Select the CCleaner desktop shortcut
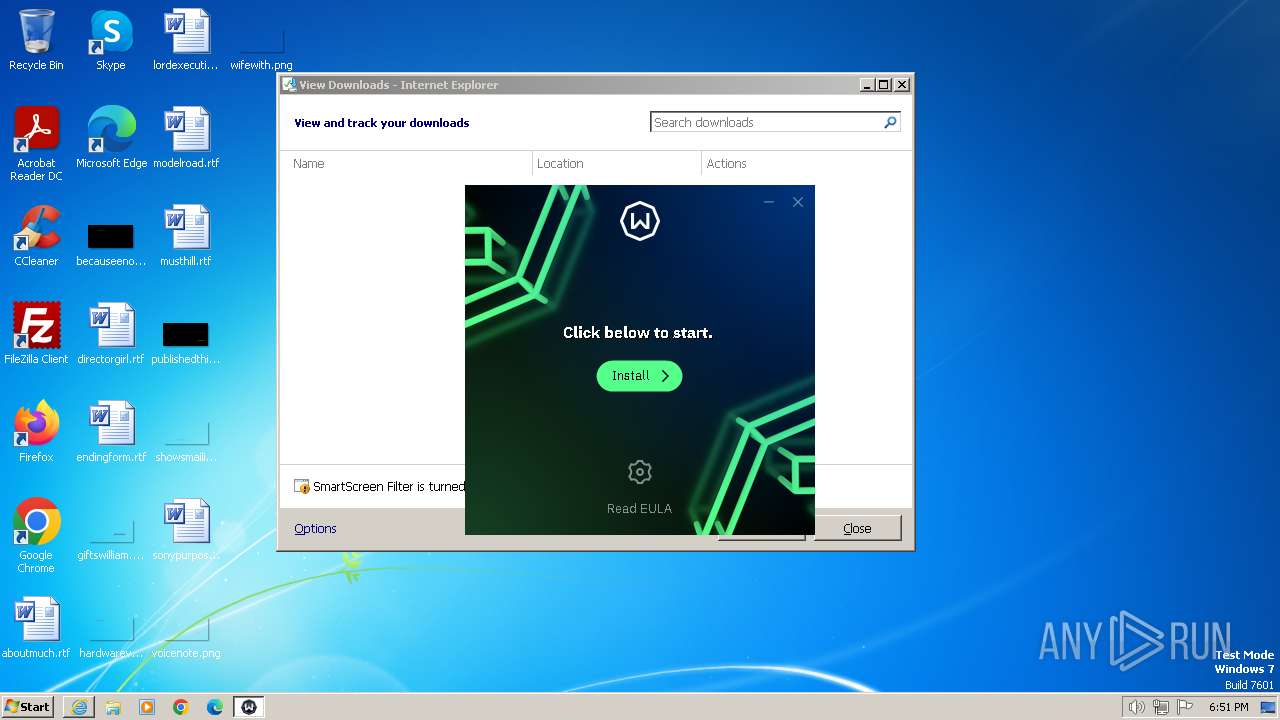This screenshot has width=1280, height=720. click(x=36, y=236)
